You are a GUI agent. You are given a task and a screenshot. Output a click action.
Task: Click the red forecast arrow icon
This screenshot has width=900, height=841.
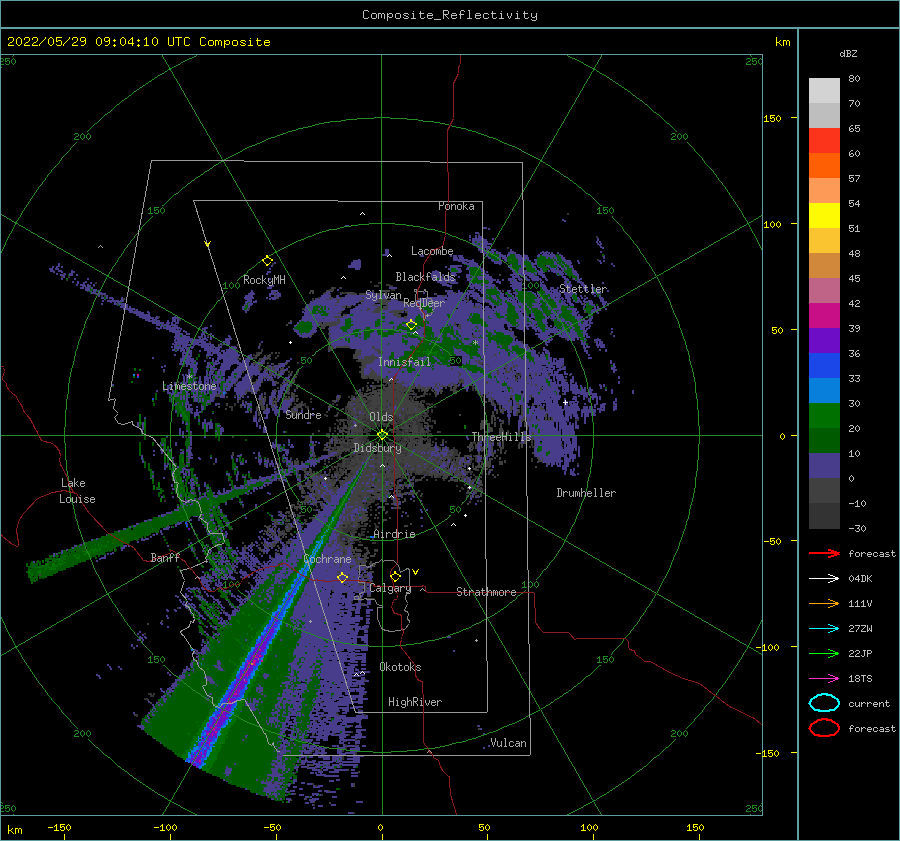pyautogui.click(x=824, y=553)
